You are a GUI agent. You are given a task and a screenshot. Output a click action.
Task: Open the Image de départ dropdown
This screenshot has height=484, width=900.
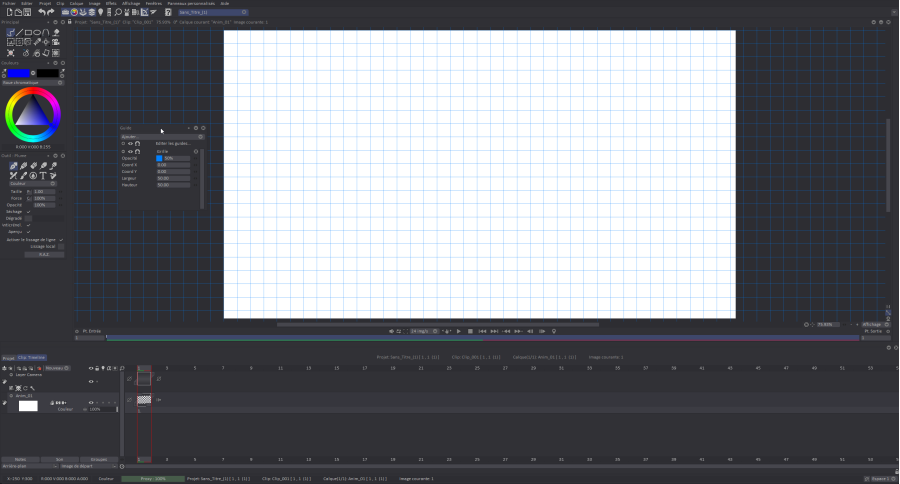coord(89,466)
